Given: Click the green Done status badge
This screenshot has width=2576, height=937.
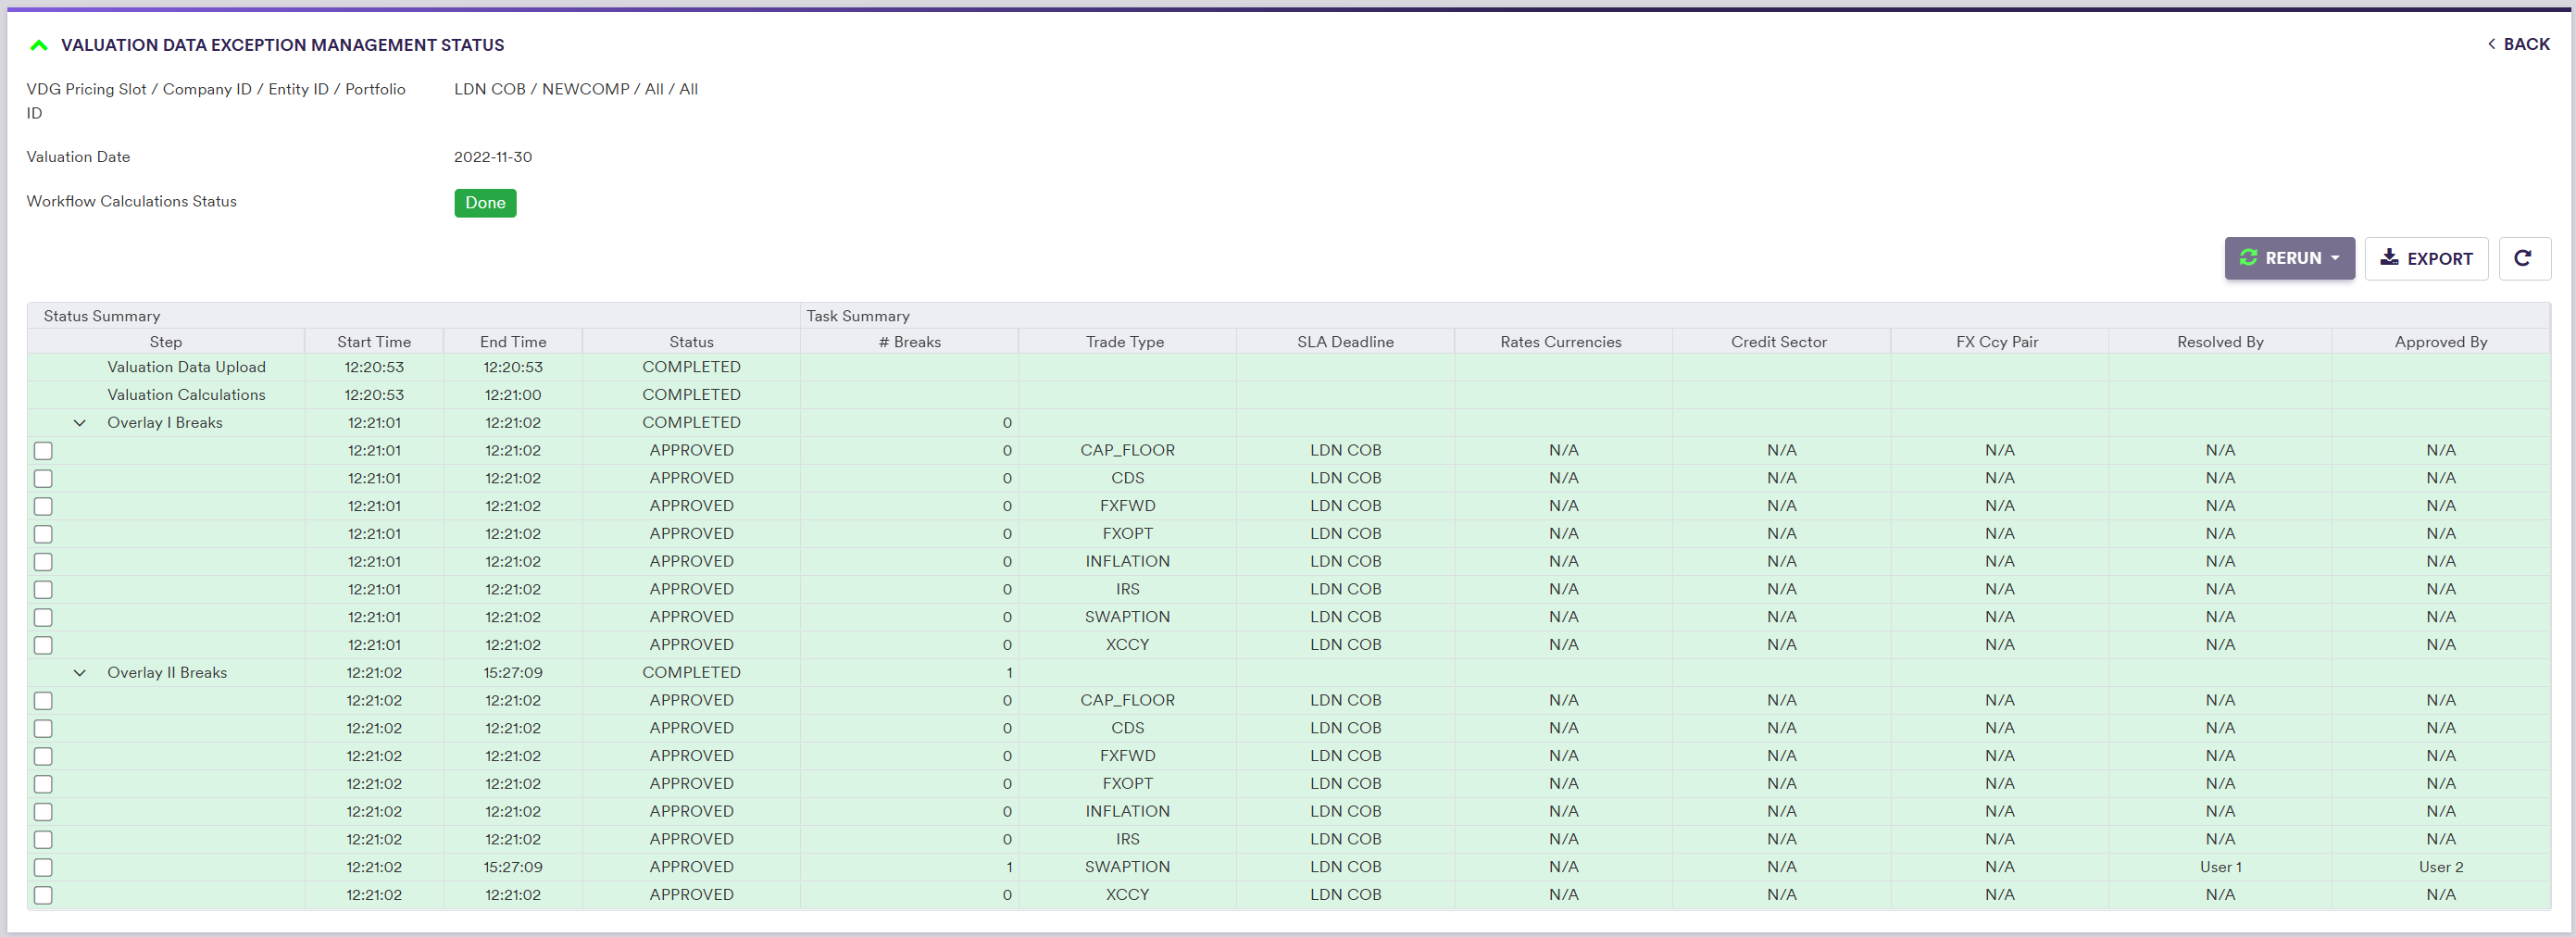Looking at the screenshot, I should (x=485, y=203).
